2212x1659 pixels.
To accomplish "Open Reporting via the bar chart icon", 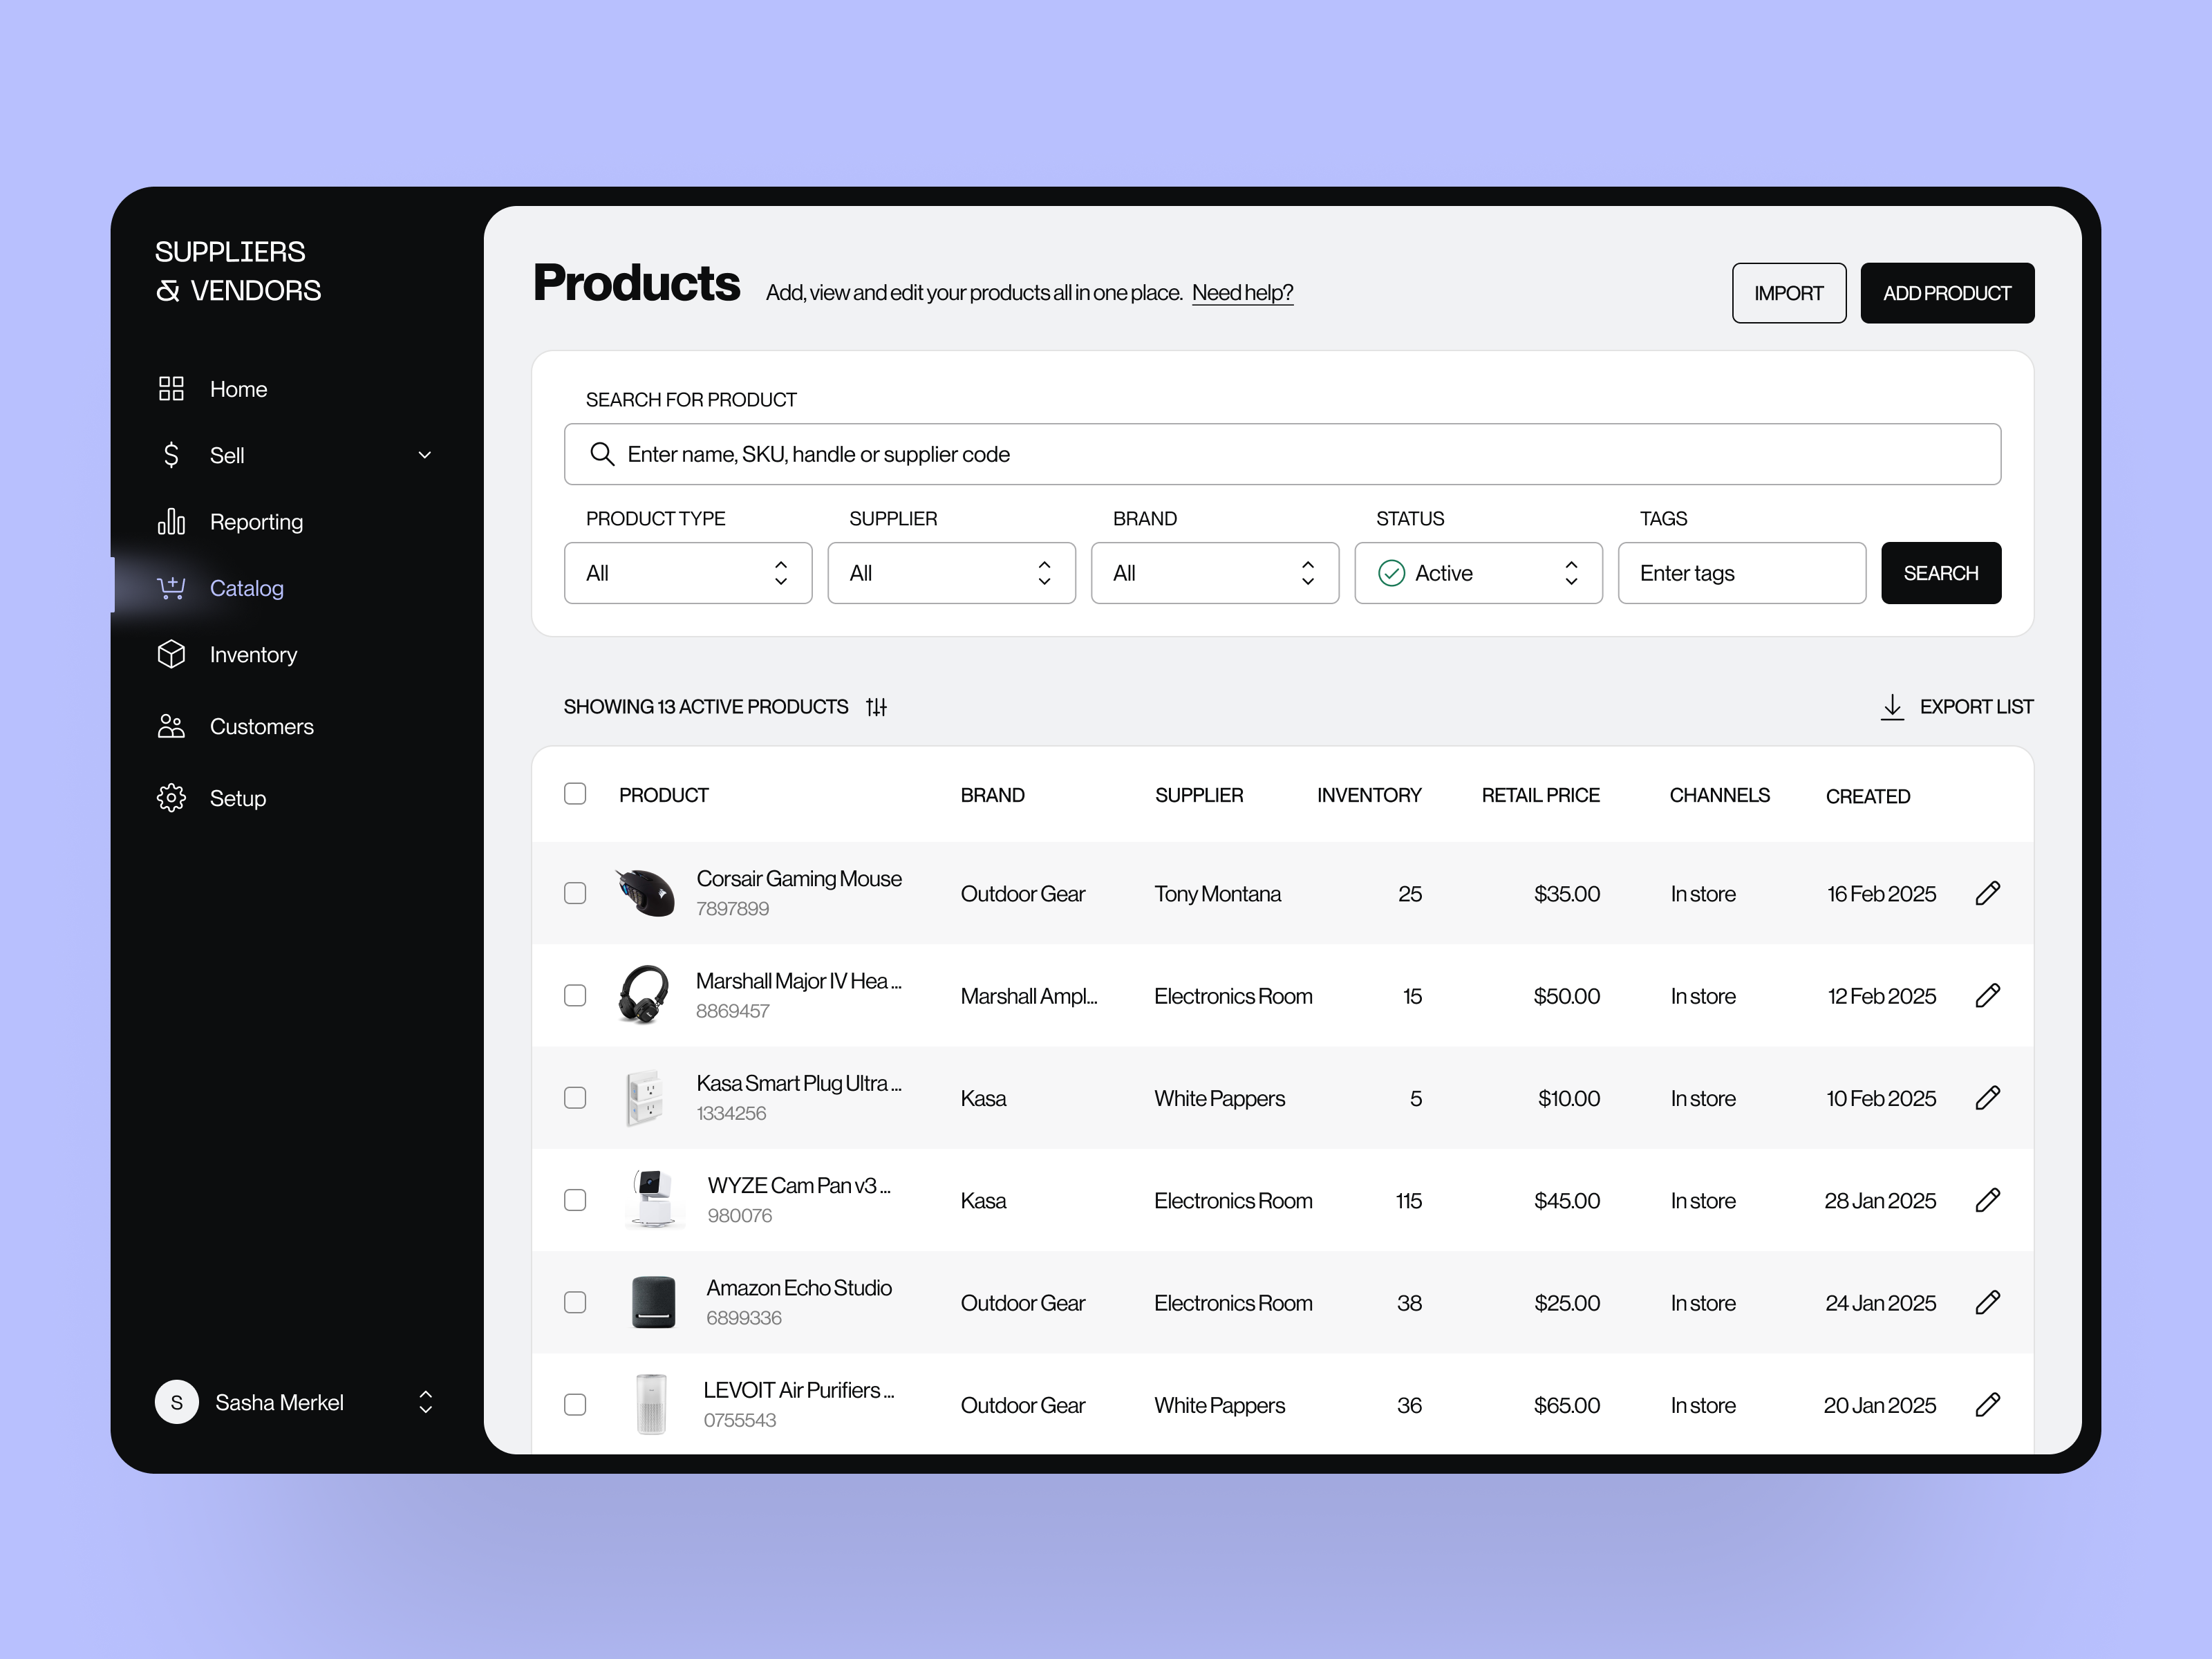I will (x=171, y=521).
